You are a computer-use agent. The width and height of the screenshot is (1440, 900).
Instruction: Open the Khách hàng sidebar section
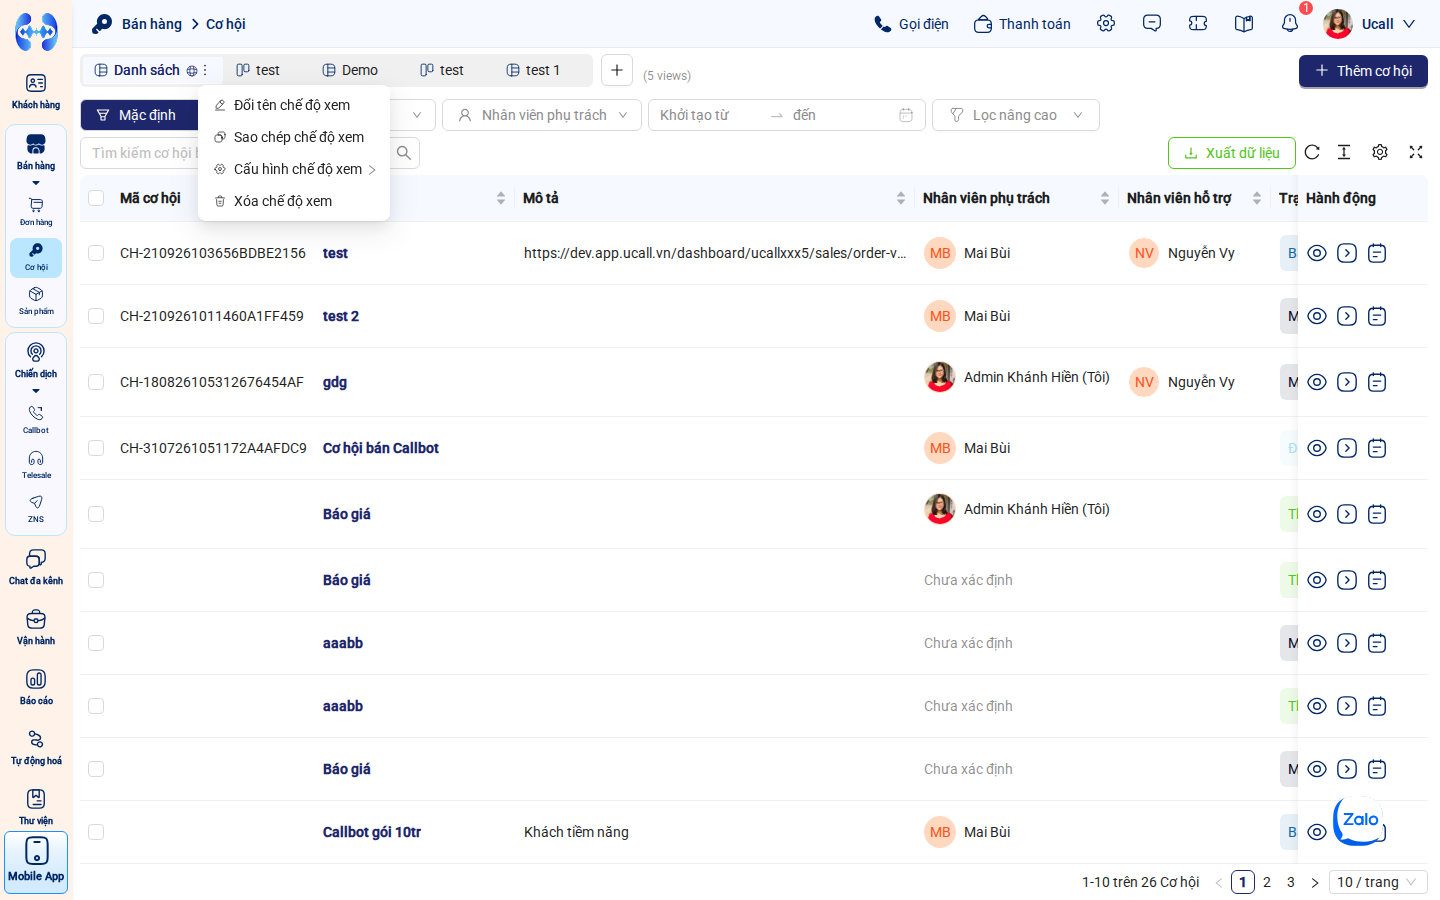[36, 91]
